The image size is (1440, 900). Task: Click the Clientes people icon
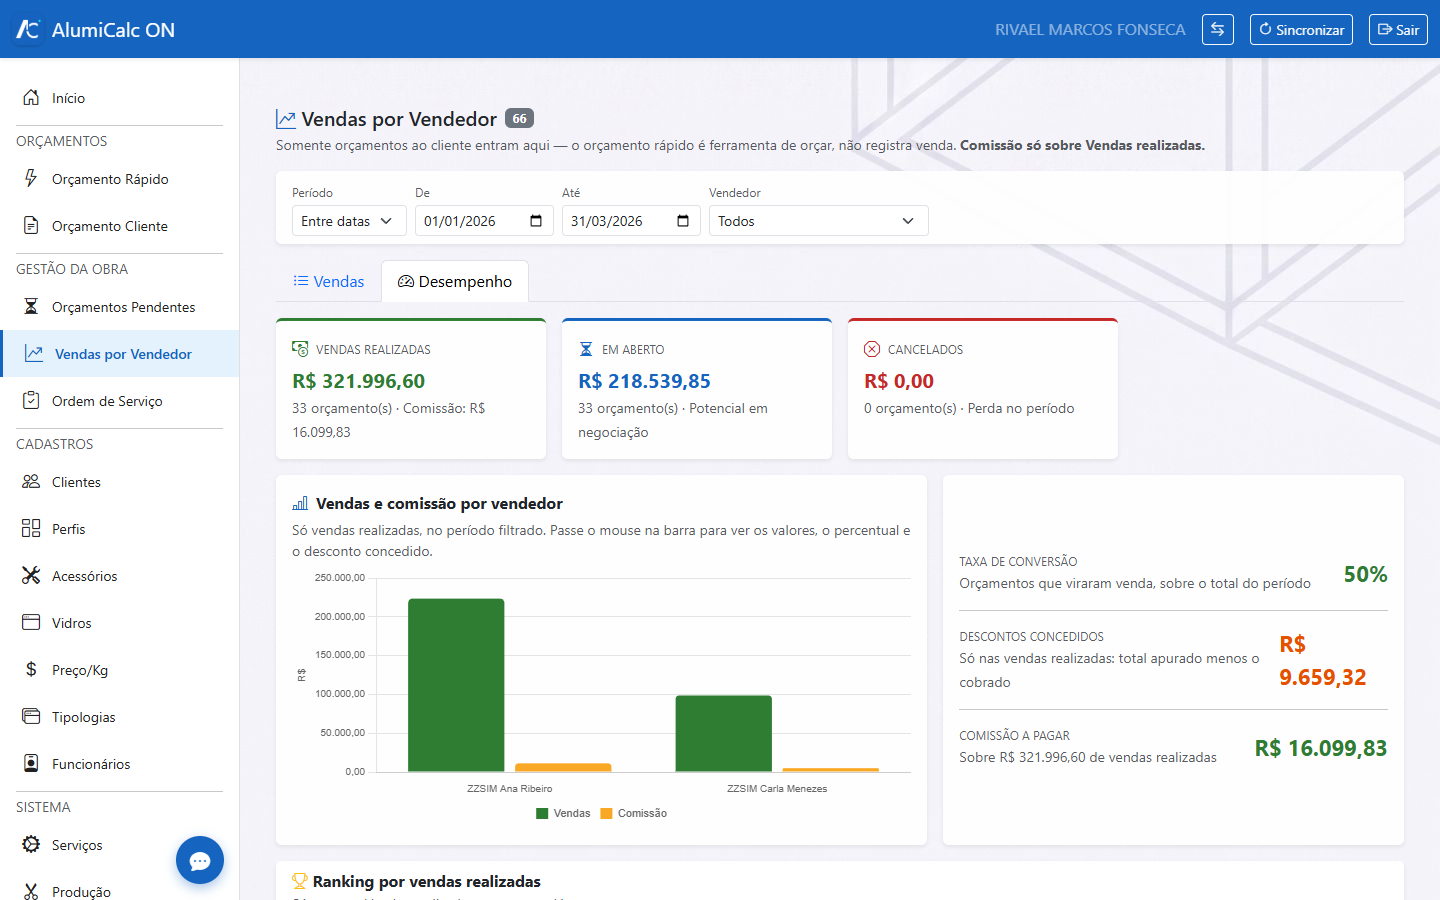point(31,481)
